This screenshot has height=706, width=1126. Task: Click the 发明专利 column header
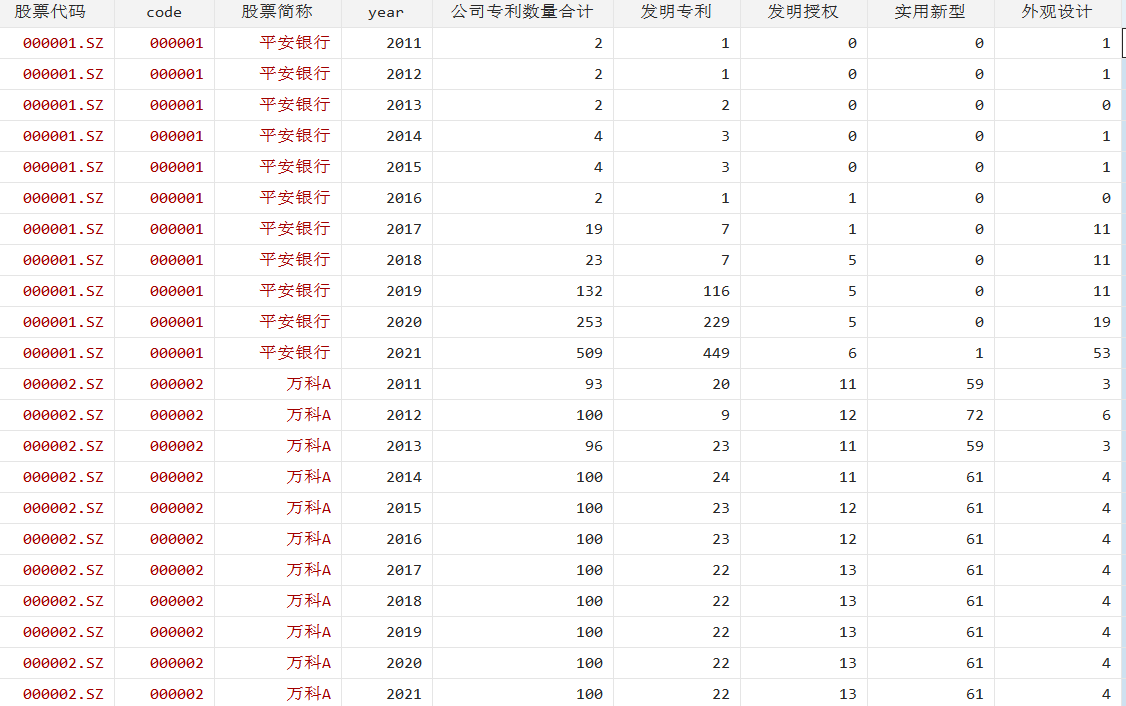676,12
